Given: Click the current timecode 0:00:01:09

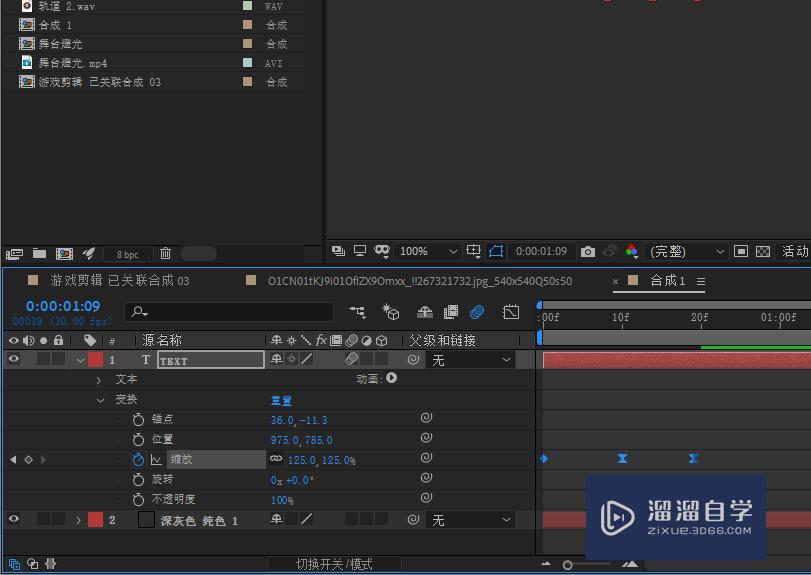Looking at the screenshot, I should 63,306.
